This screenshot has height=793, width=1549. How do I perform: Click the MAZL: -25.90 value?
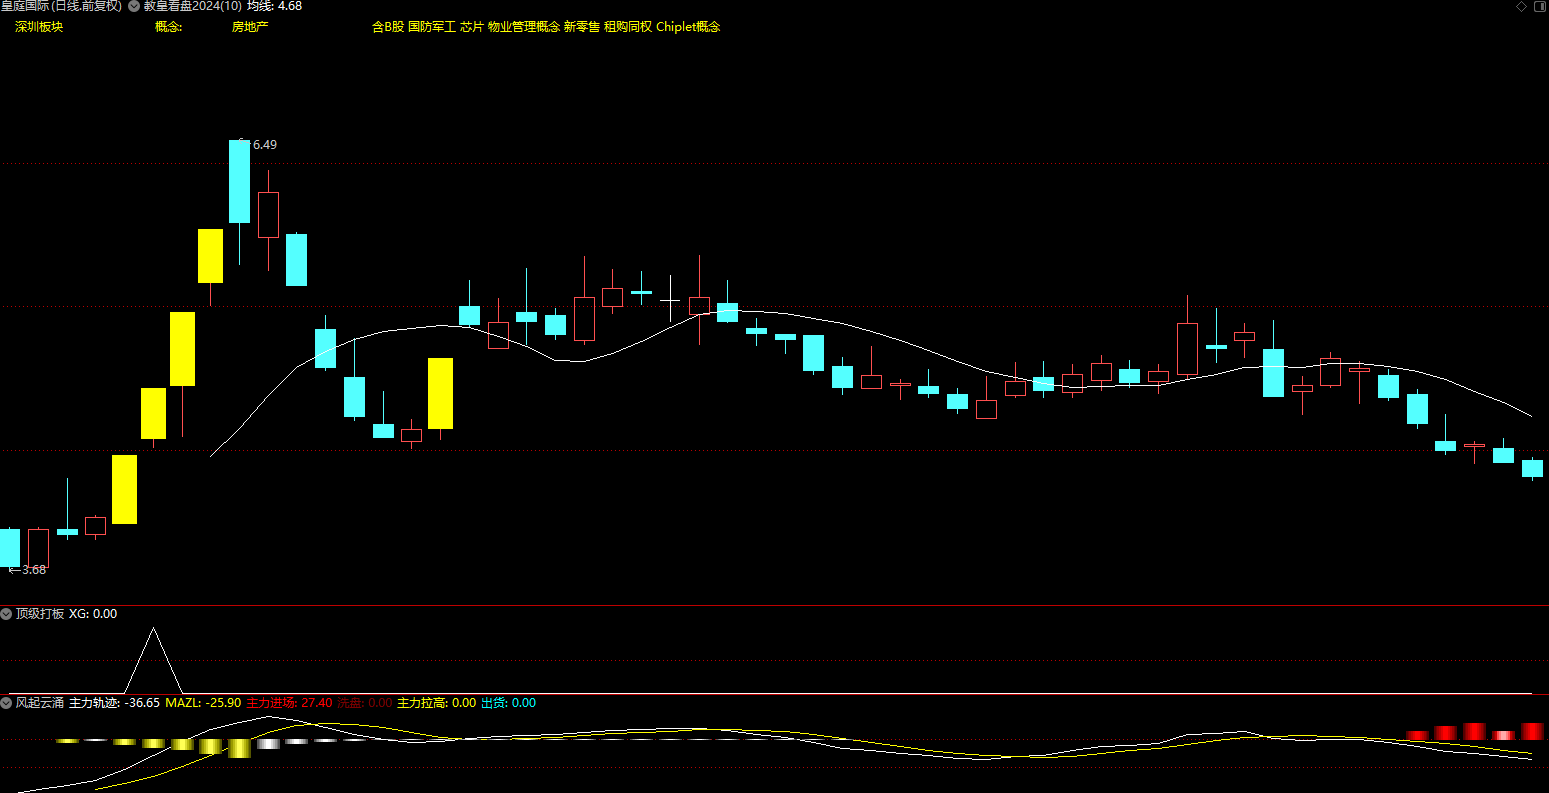[x=203, y=703]
